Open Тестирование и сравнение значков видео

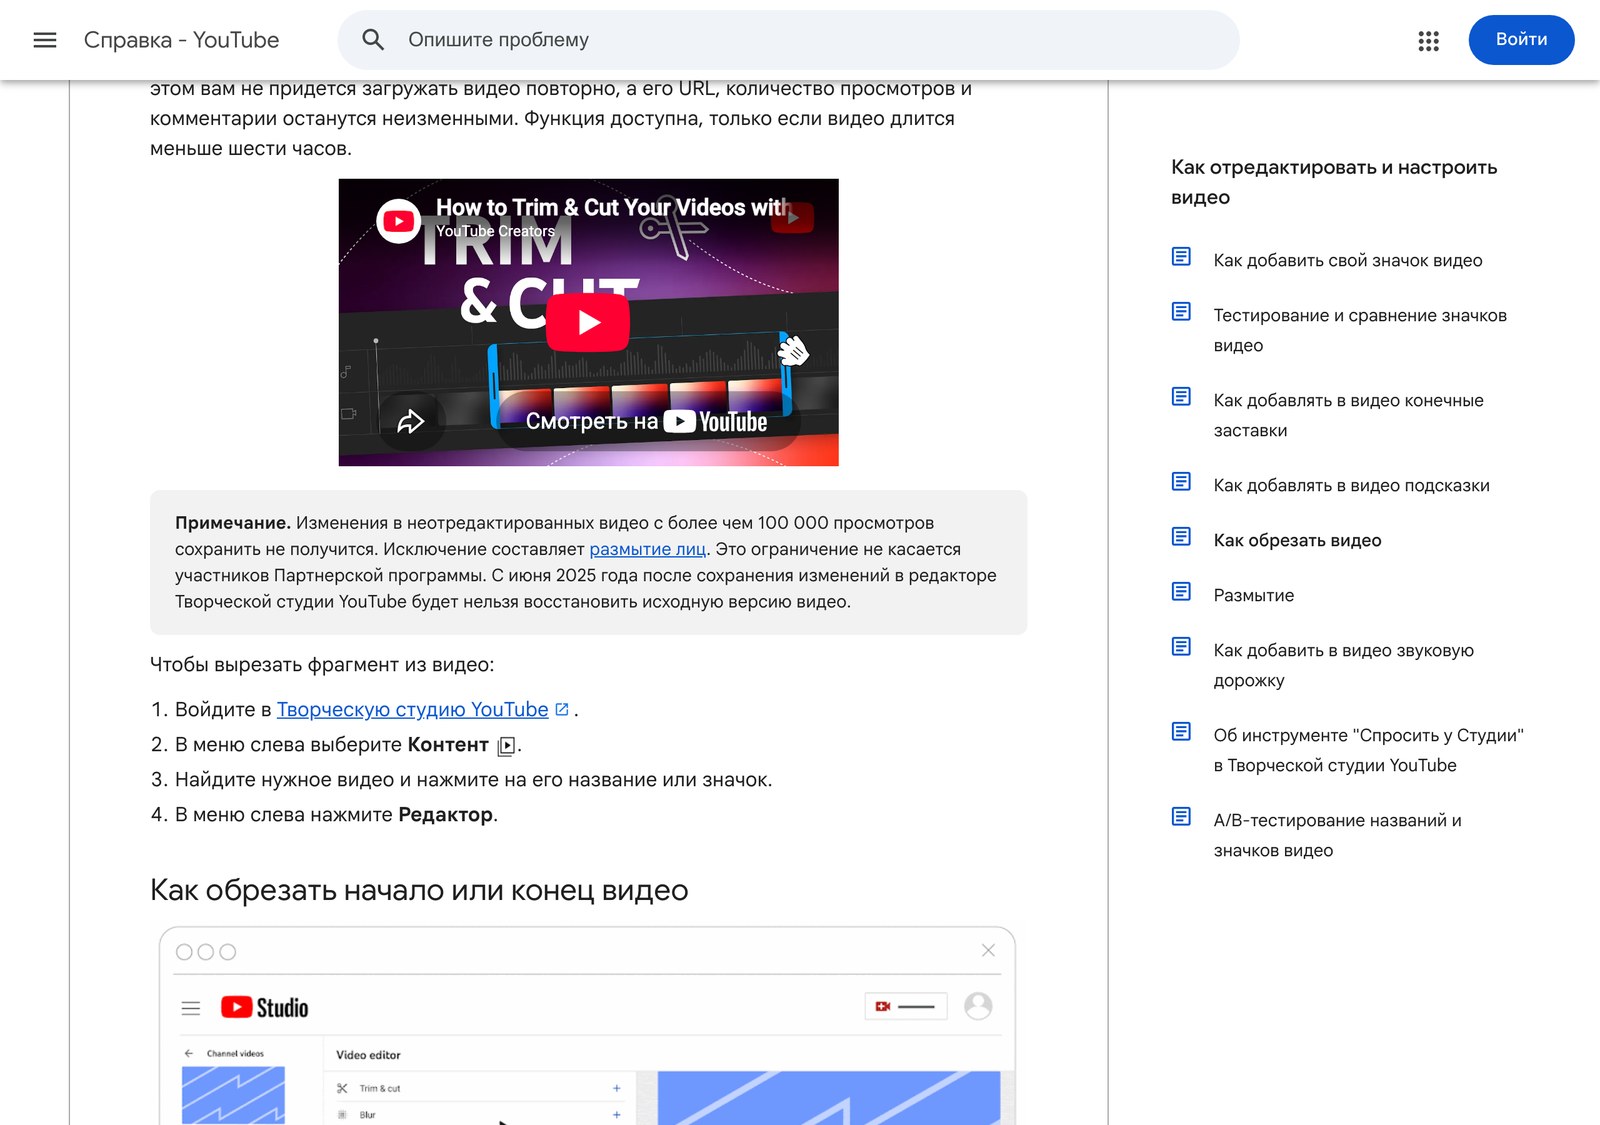point(1360,330)
